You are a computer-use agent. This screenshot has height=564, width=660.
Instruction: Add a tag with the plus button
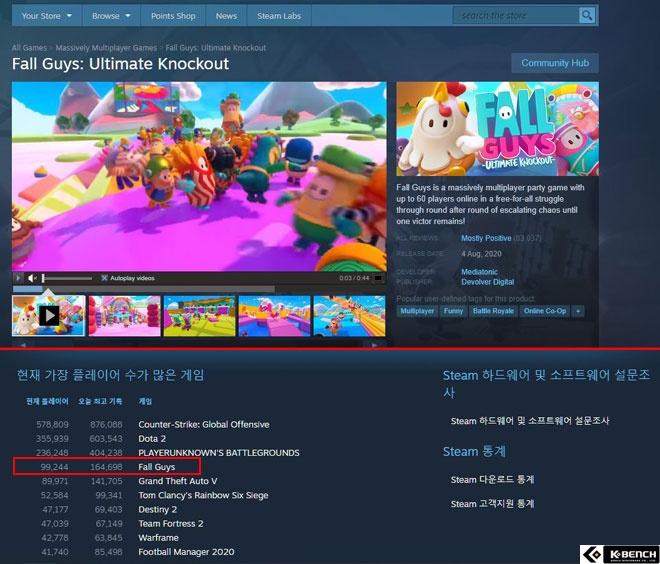pyautogui.click(x=578, y=311)
